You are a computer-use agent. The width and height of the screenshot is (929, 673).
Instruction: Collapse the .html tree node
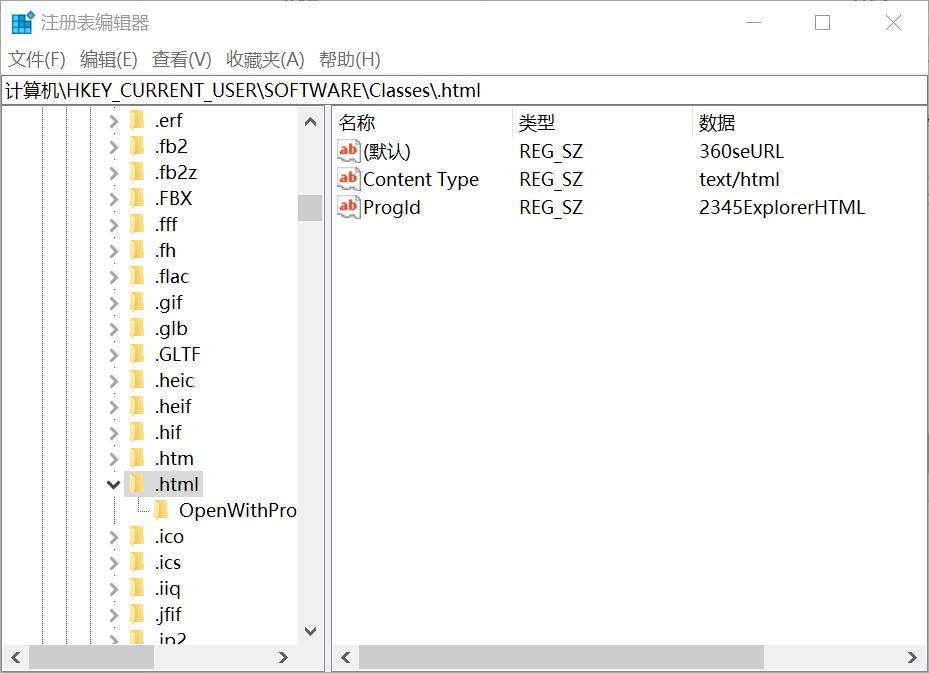pyautogui.click(x=113, y=483)
